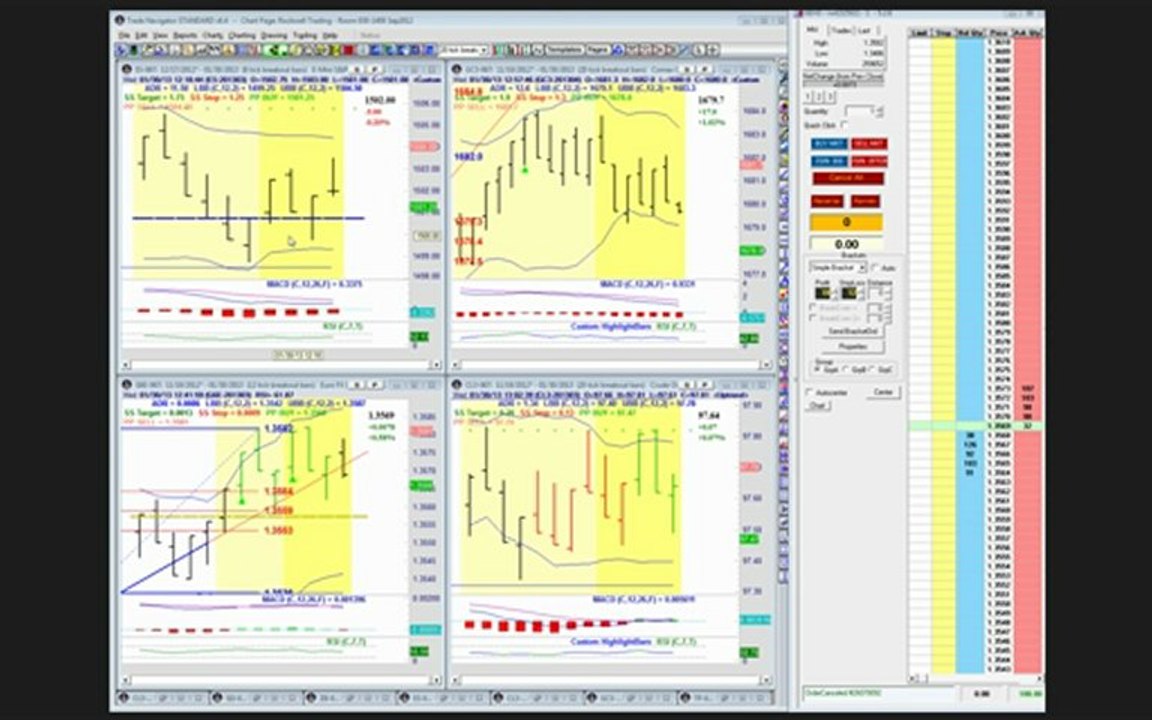
Task: Toggle the Auto bracket checkbox
Action: pyautogui.click(x=875, y=267)
